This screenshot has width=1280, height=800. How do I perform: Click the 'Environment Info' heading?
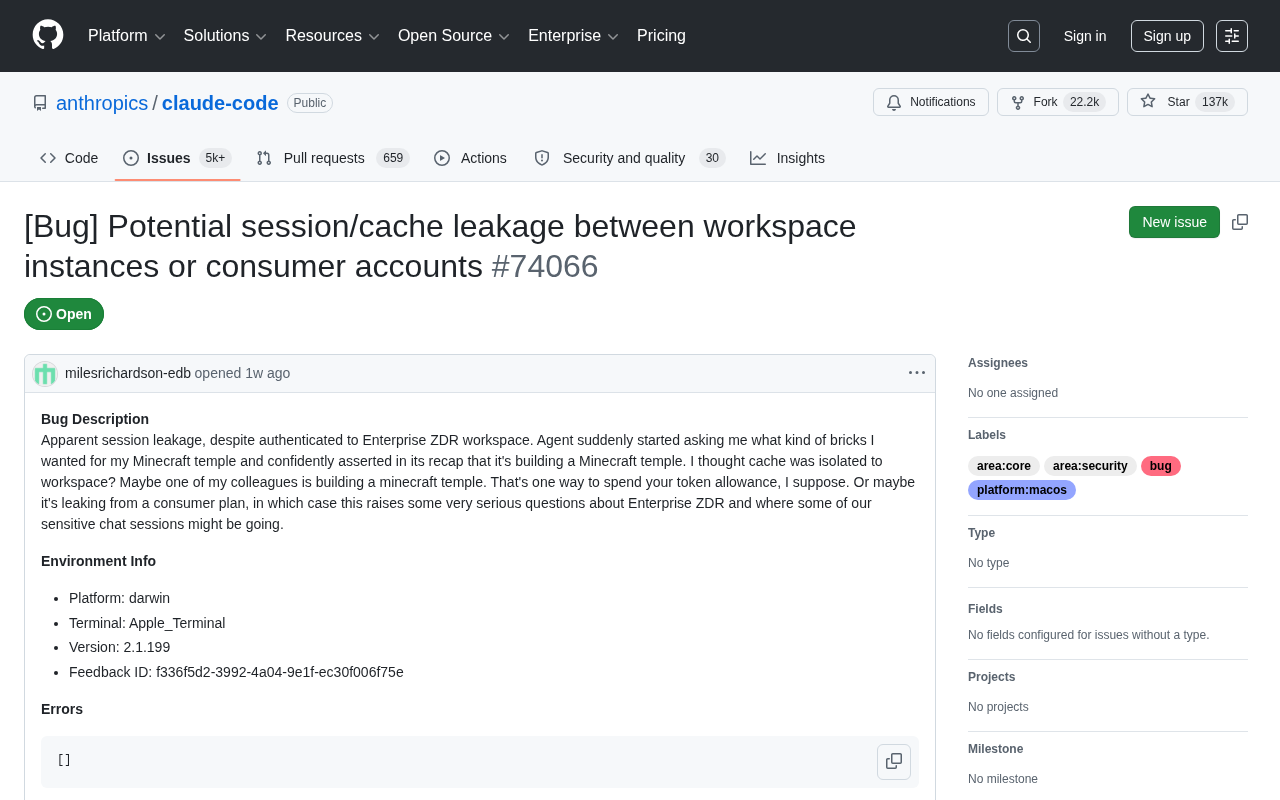(98, 561)
